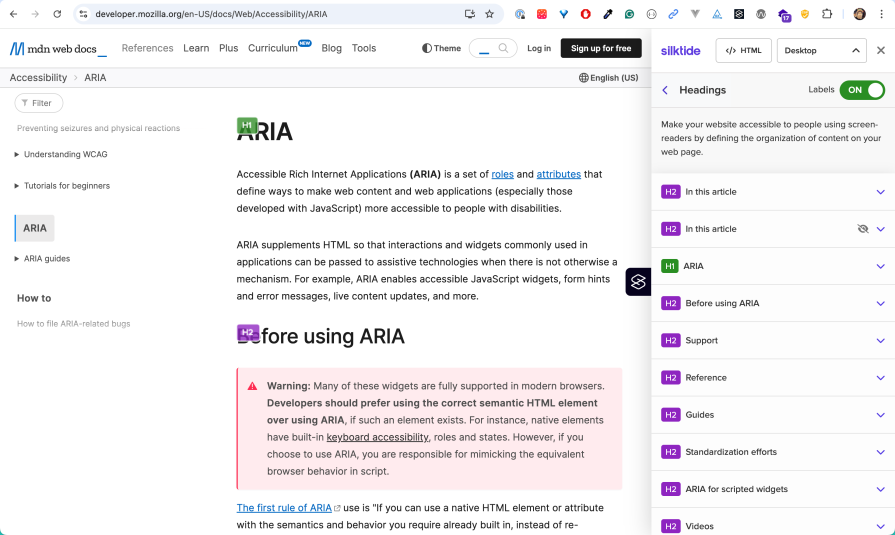Turn off the Labels toggle switch
895x535 pixels.
point(862,90)
